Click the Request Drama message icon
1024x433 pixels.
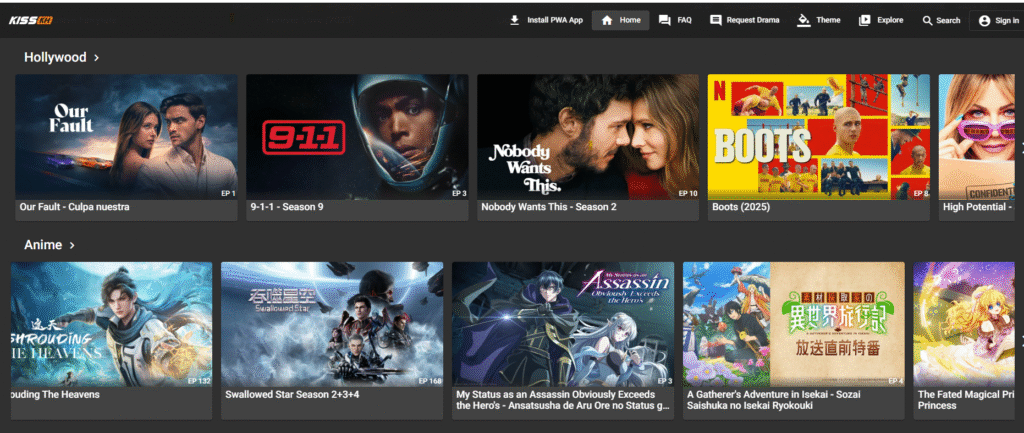click(715, 20)
